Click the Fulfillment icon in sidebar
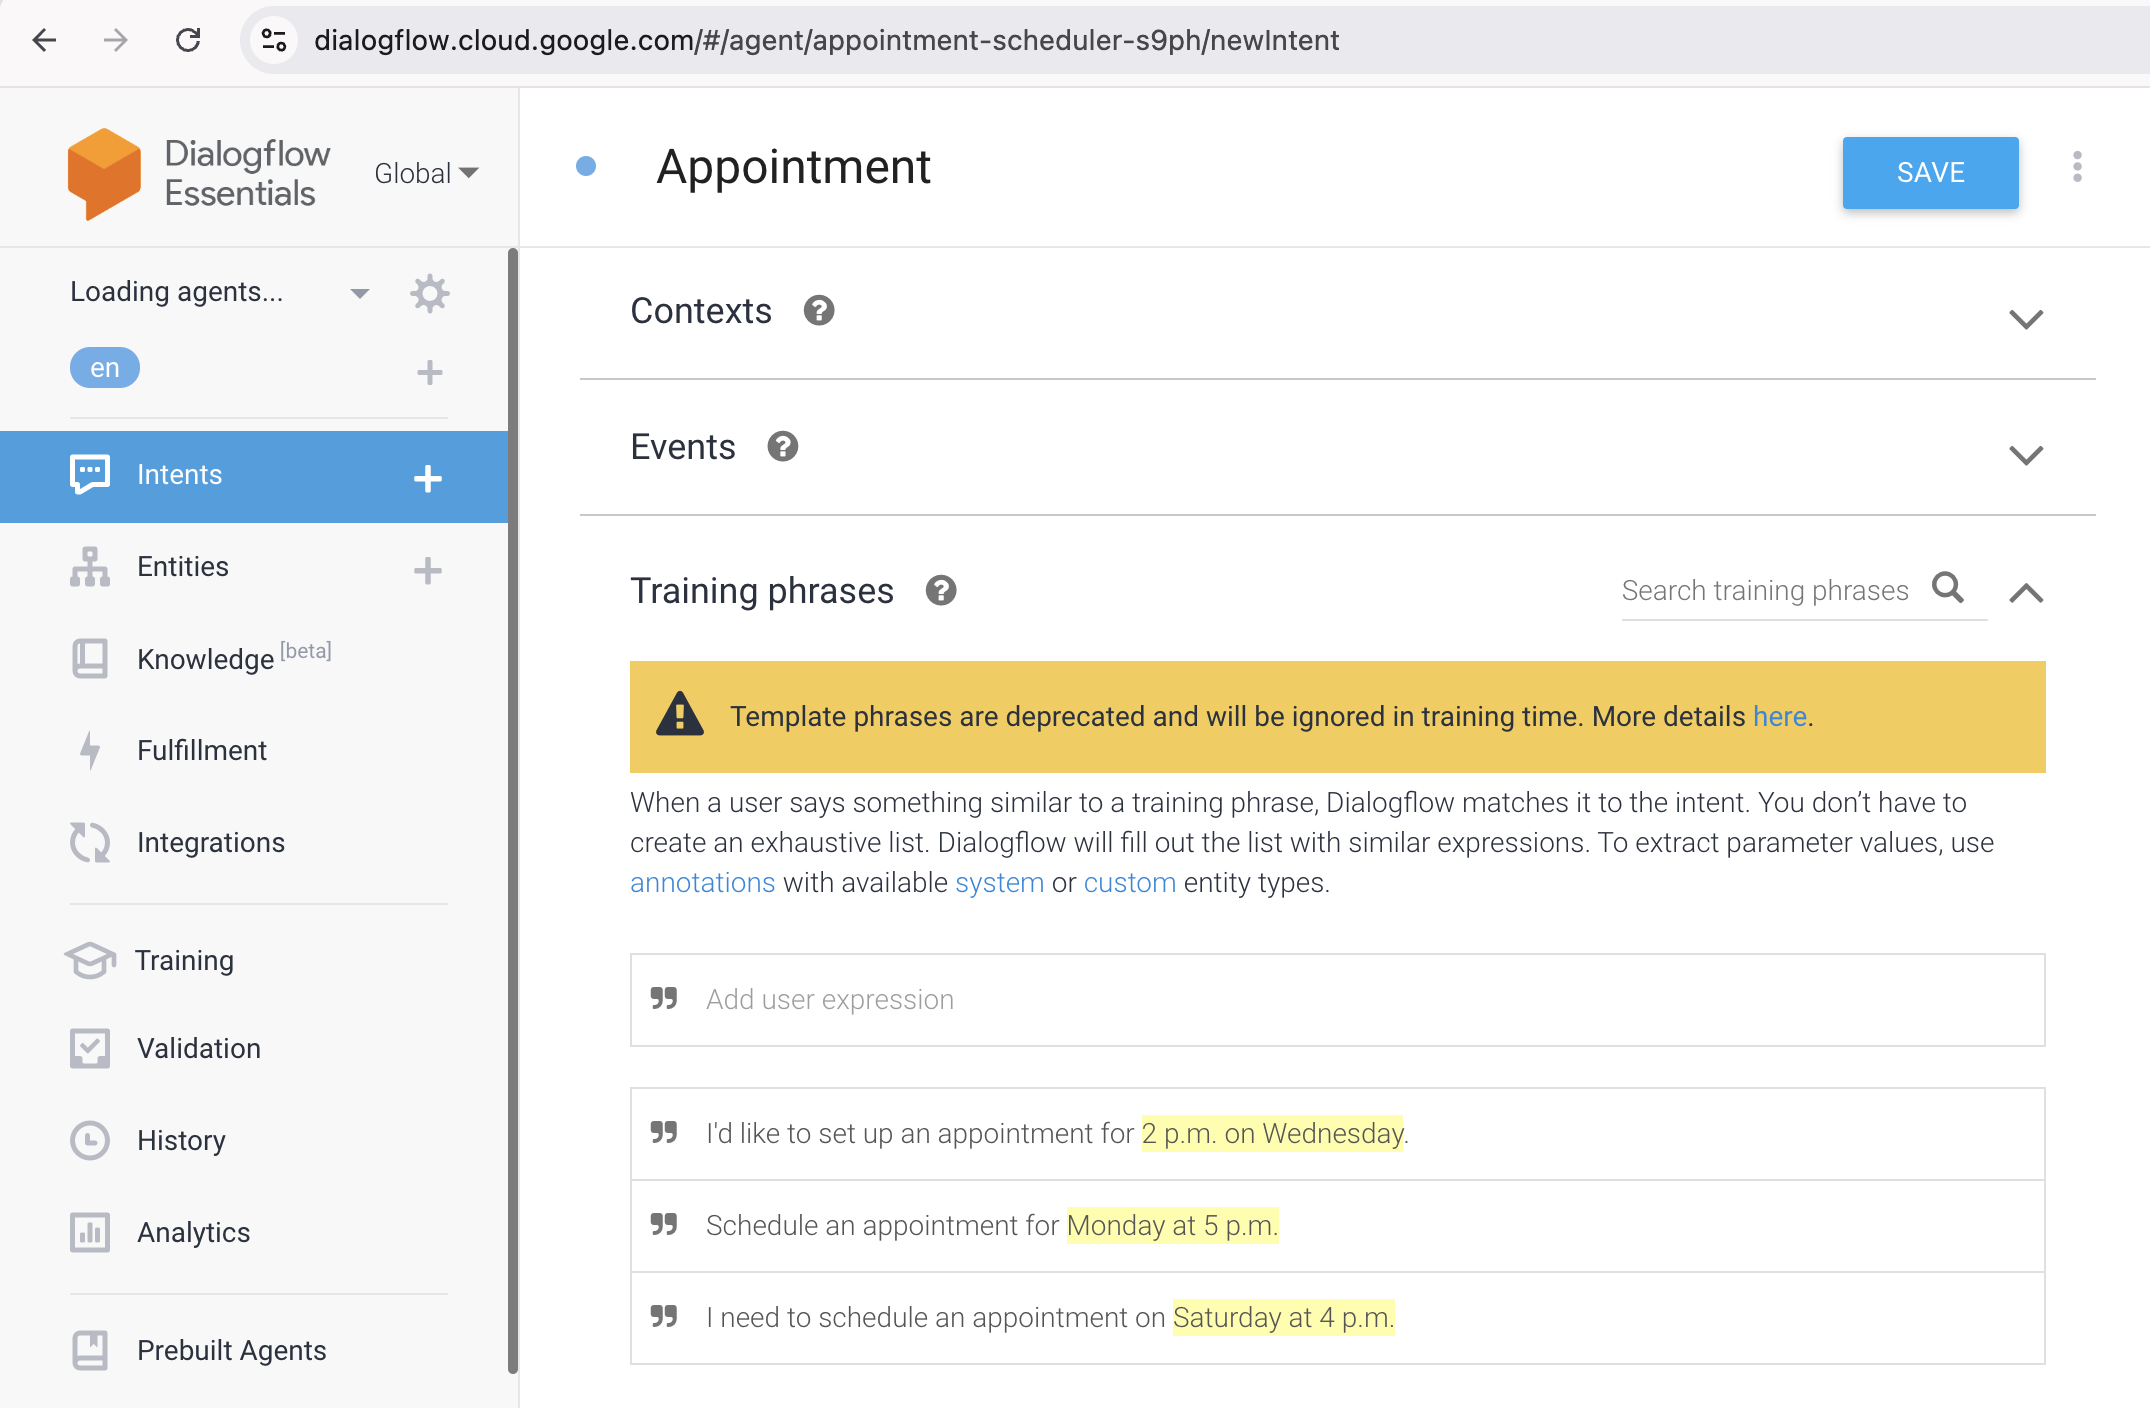The height and width of the screenshot is (1408, 2150). (x=90, y=750)
